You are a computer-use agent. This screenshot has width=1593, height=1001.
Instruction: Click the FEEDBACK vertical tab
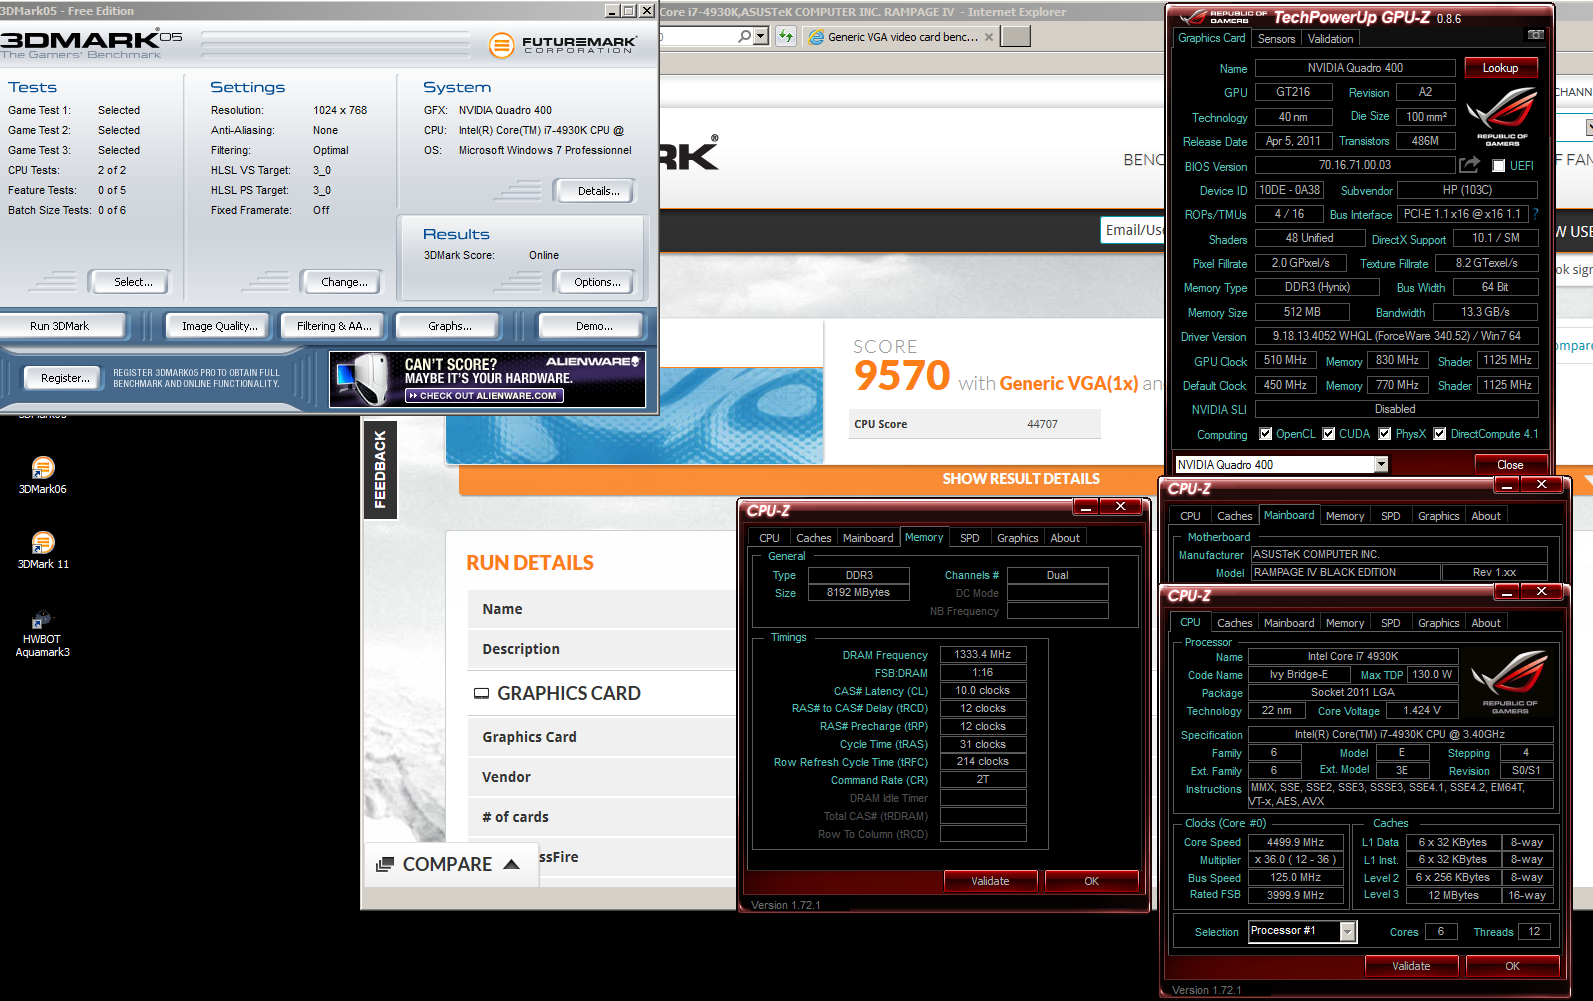point(380,469)
